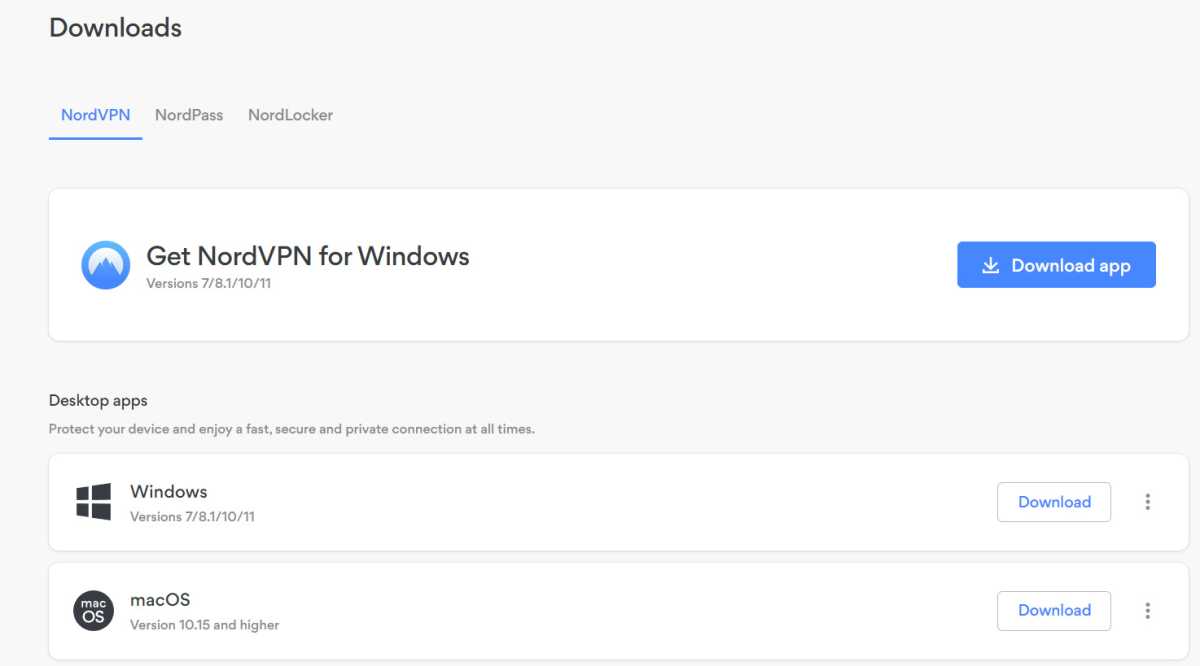Open more options for the Windows app
The width and height of the screenshot is (1200, 666).
point(1148,502)
